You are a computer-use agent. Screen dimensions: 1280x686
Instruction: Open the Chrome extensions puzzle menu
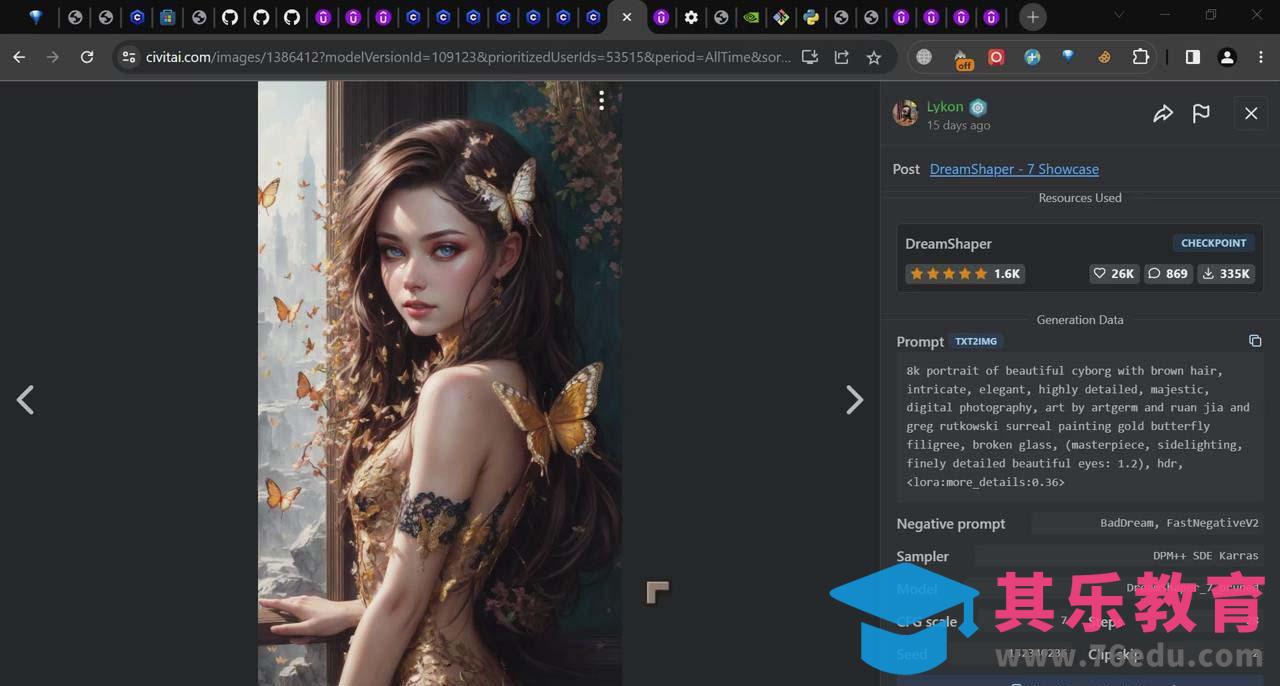tap(1140, 57)
